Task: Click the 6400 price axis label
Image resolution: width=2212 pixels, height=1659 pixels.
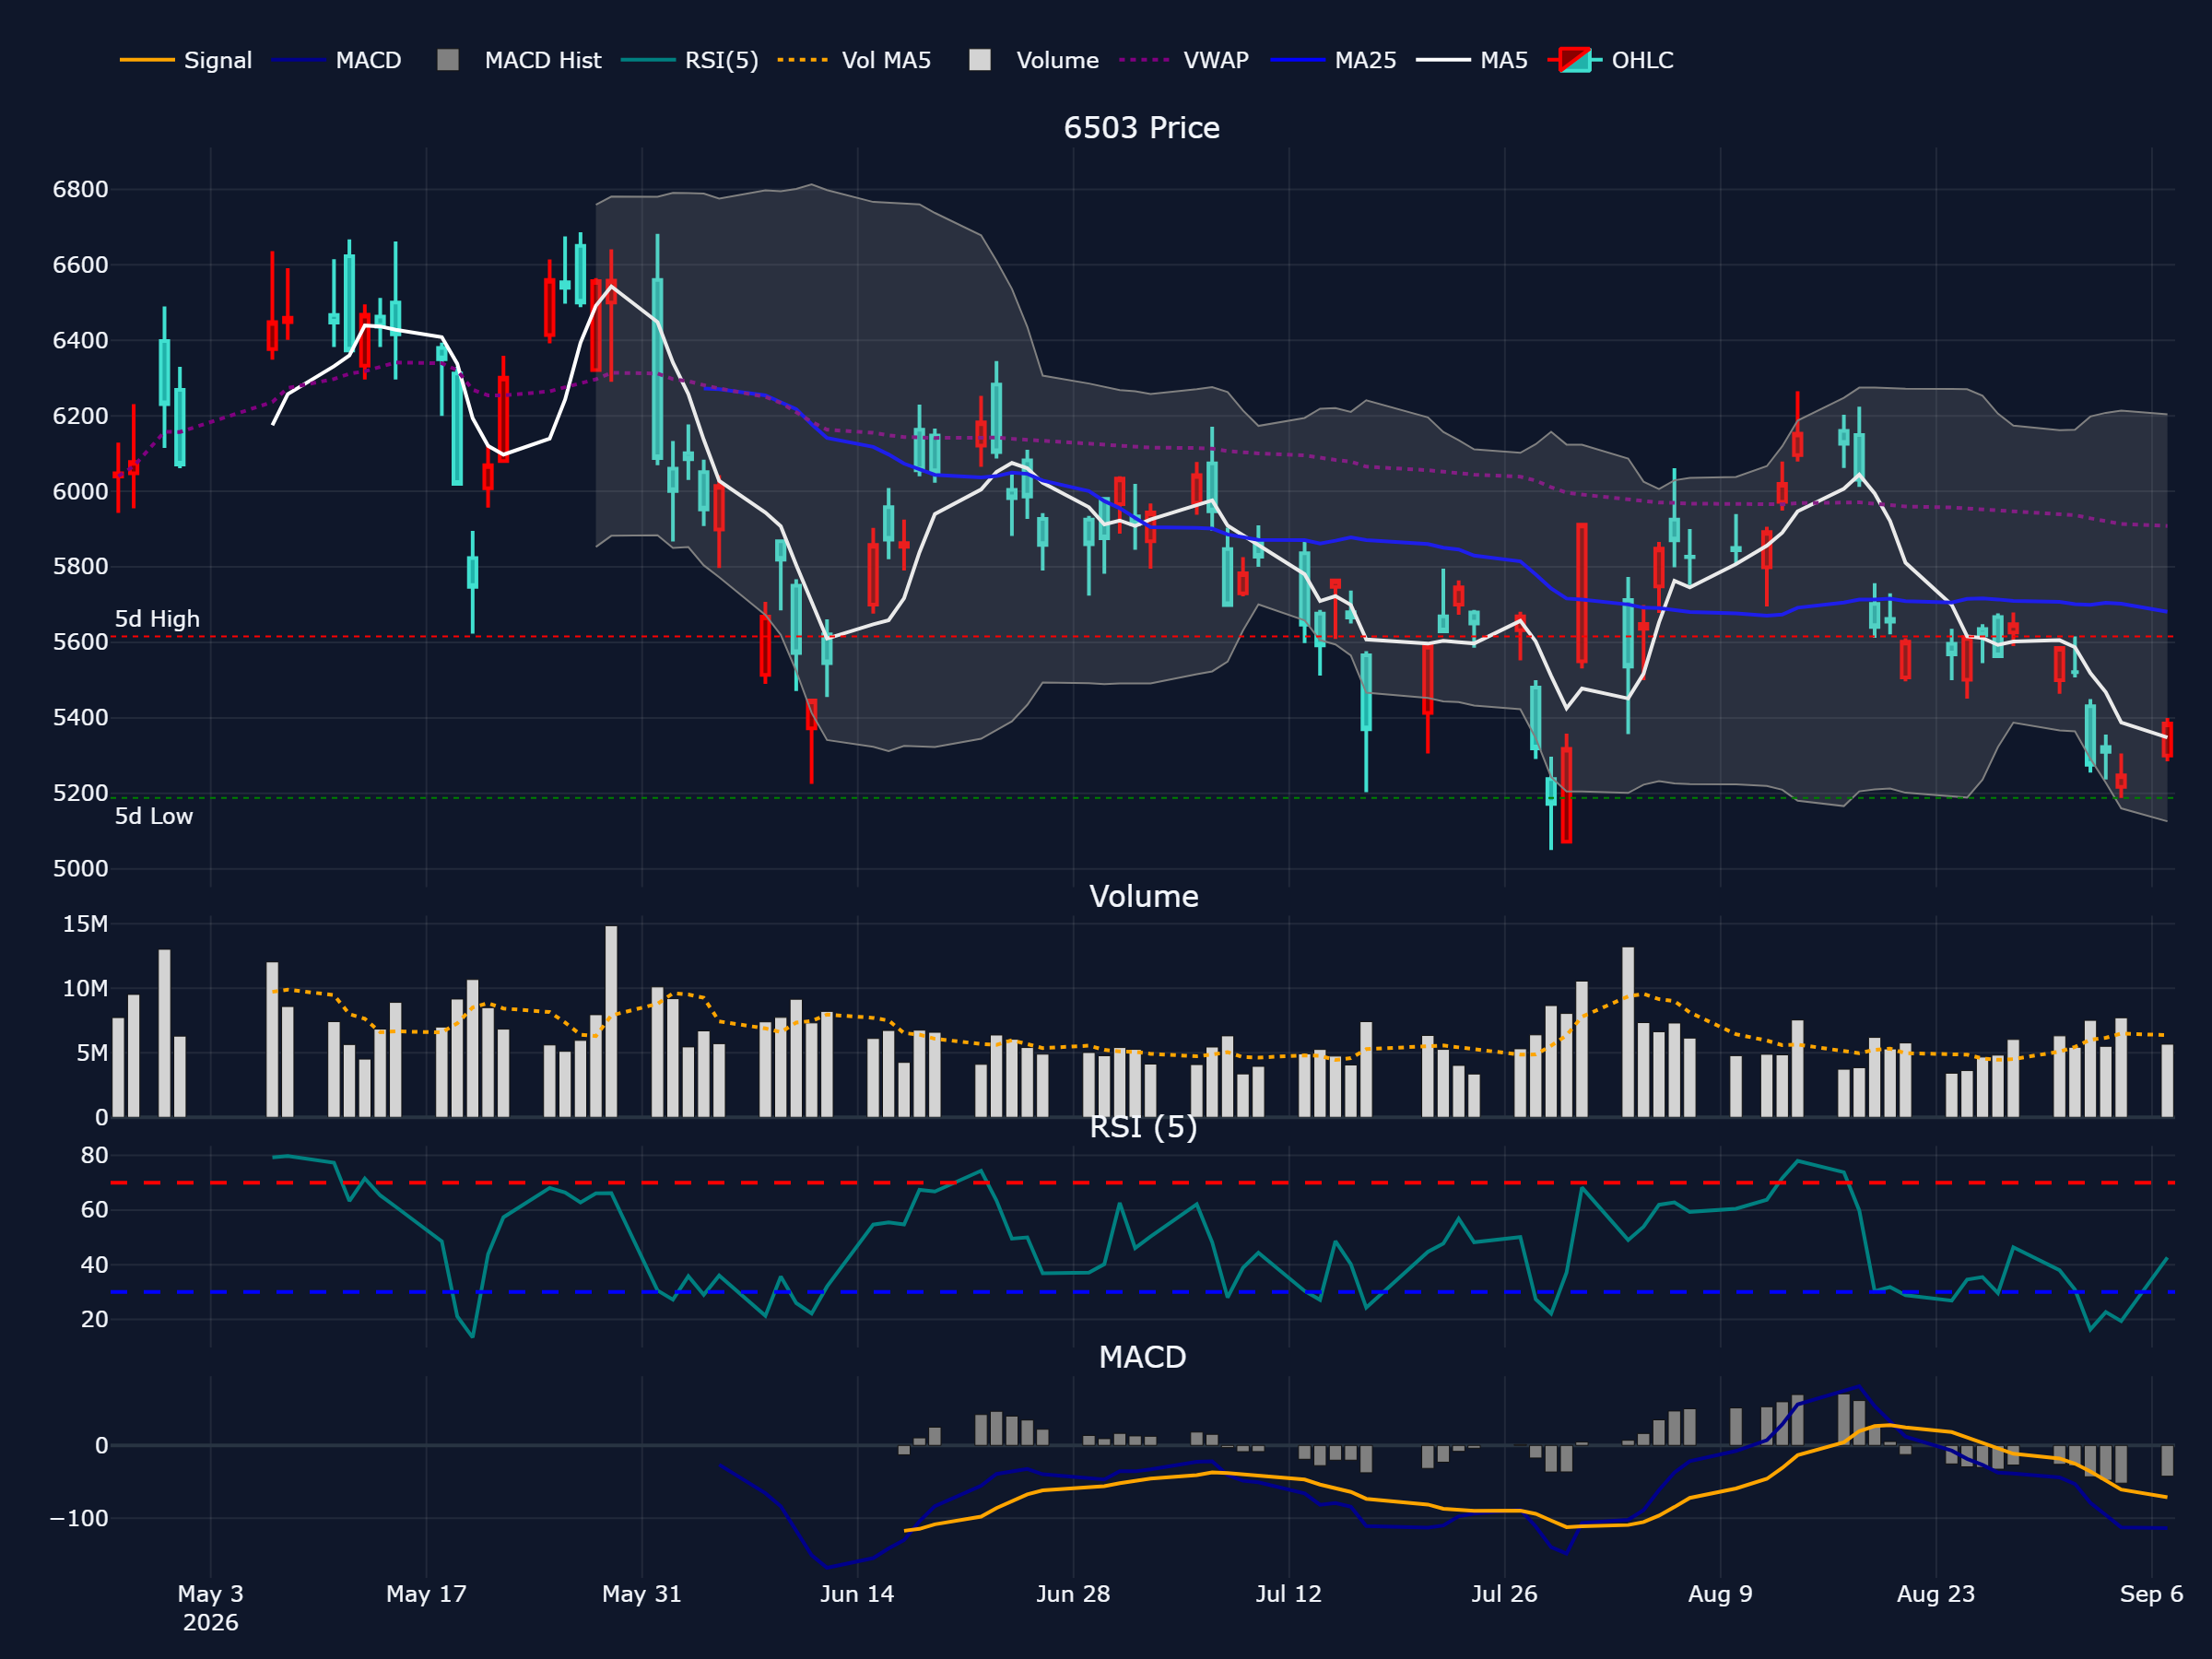Action: click(x=80, y=341)
